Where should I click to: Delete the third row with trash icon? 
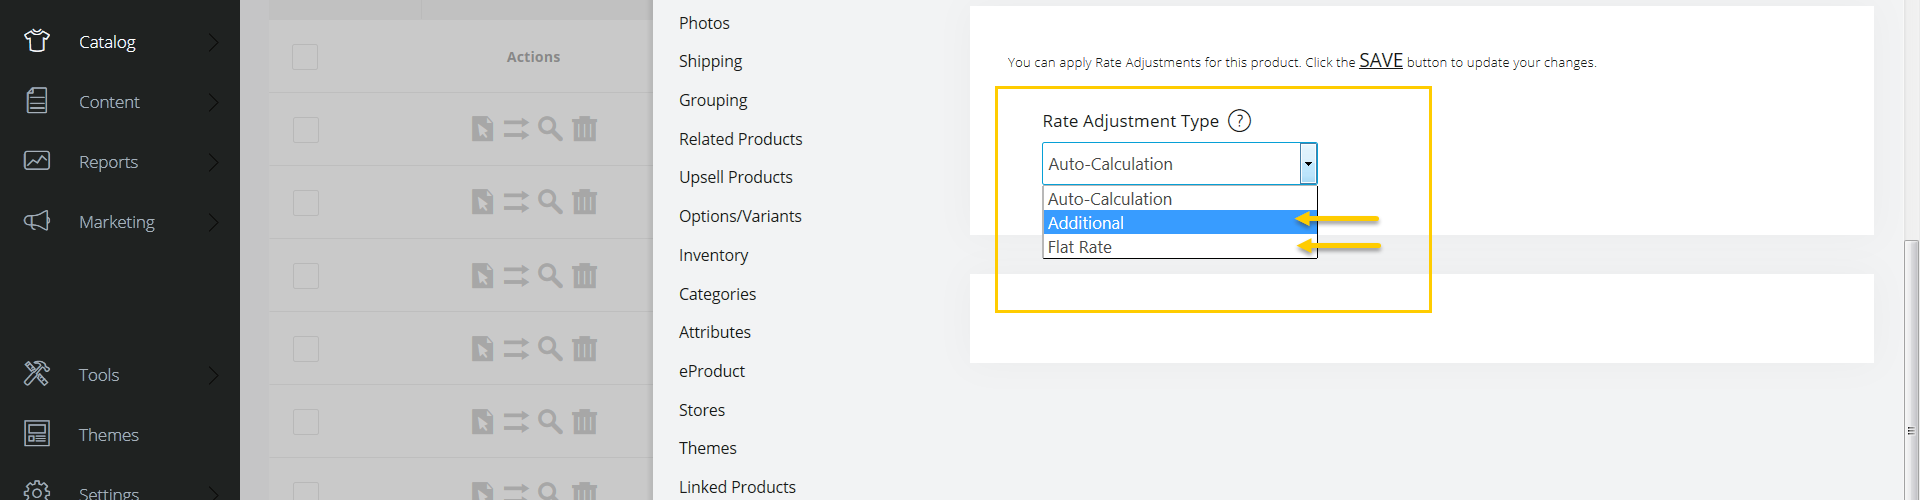[584, 274]
